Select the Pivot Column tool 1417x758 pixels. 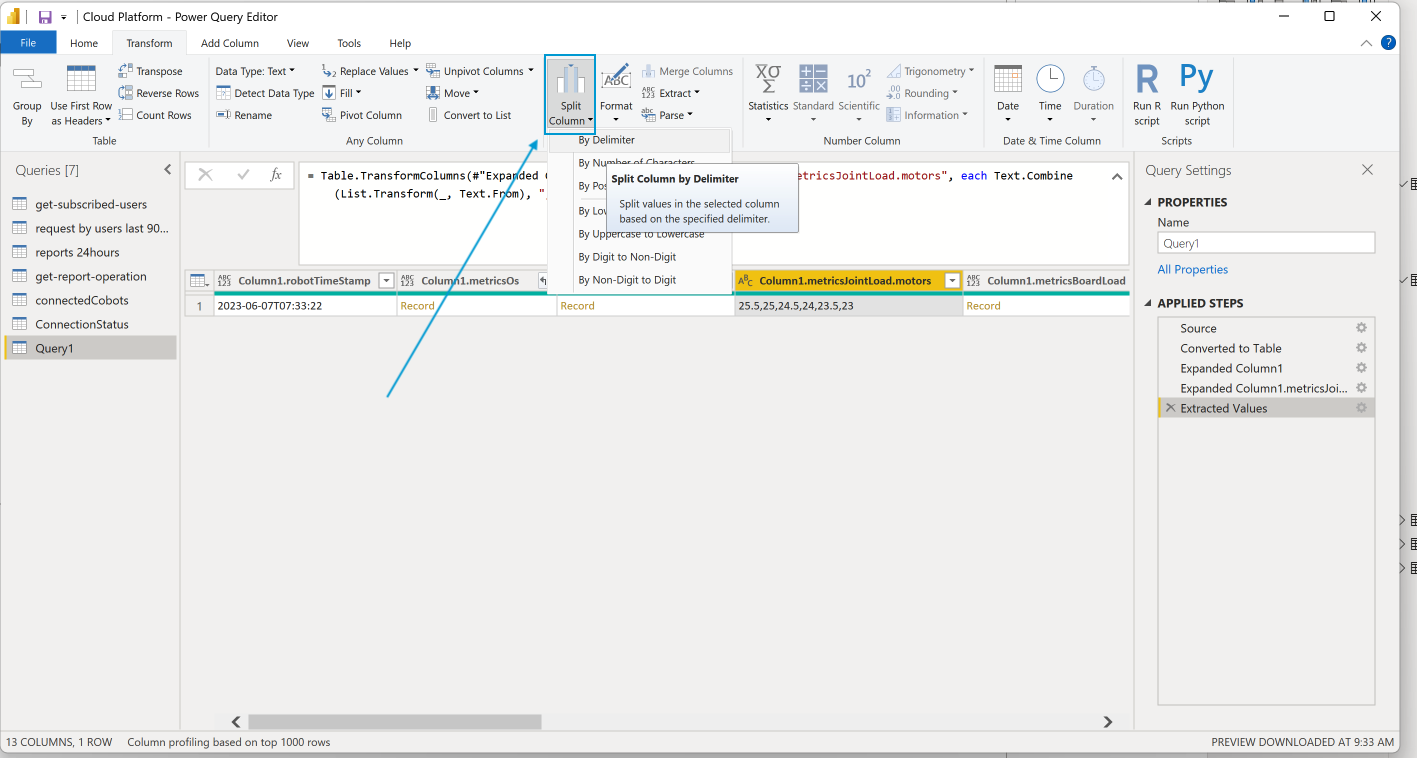click(362, 114)
